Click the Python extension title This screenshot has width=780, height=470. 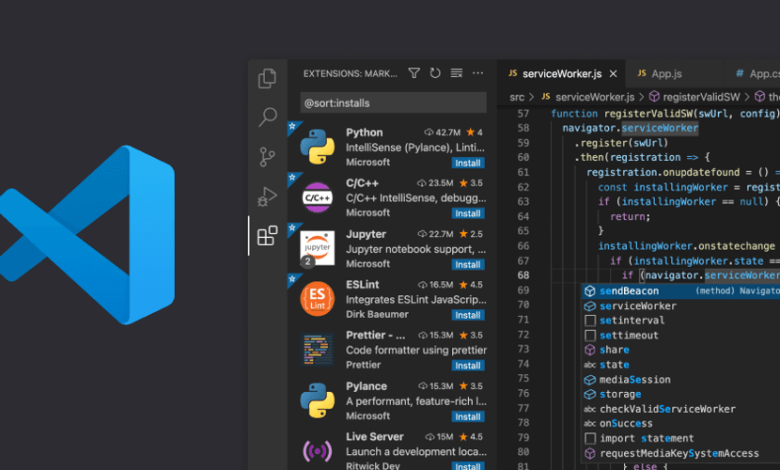(x=364, y=132)
